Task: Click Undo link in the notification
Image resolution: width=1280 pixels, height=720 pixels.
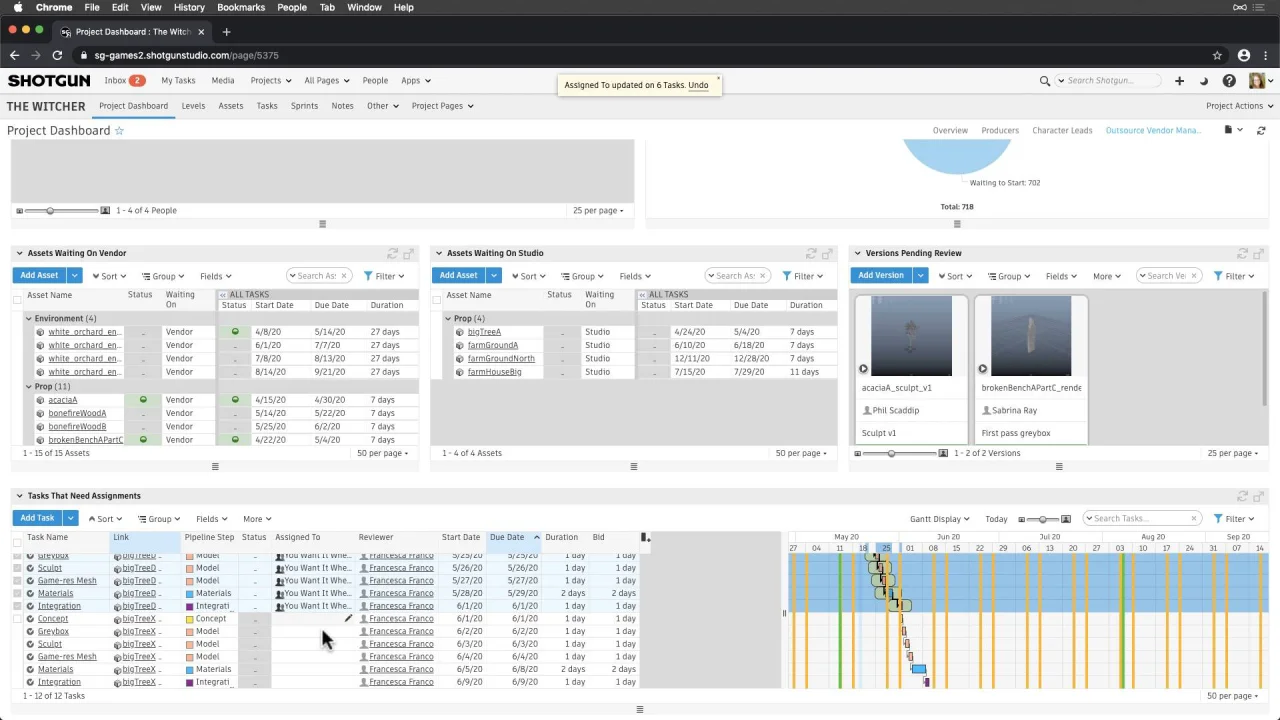Action: coord(698,85)
